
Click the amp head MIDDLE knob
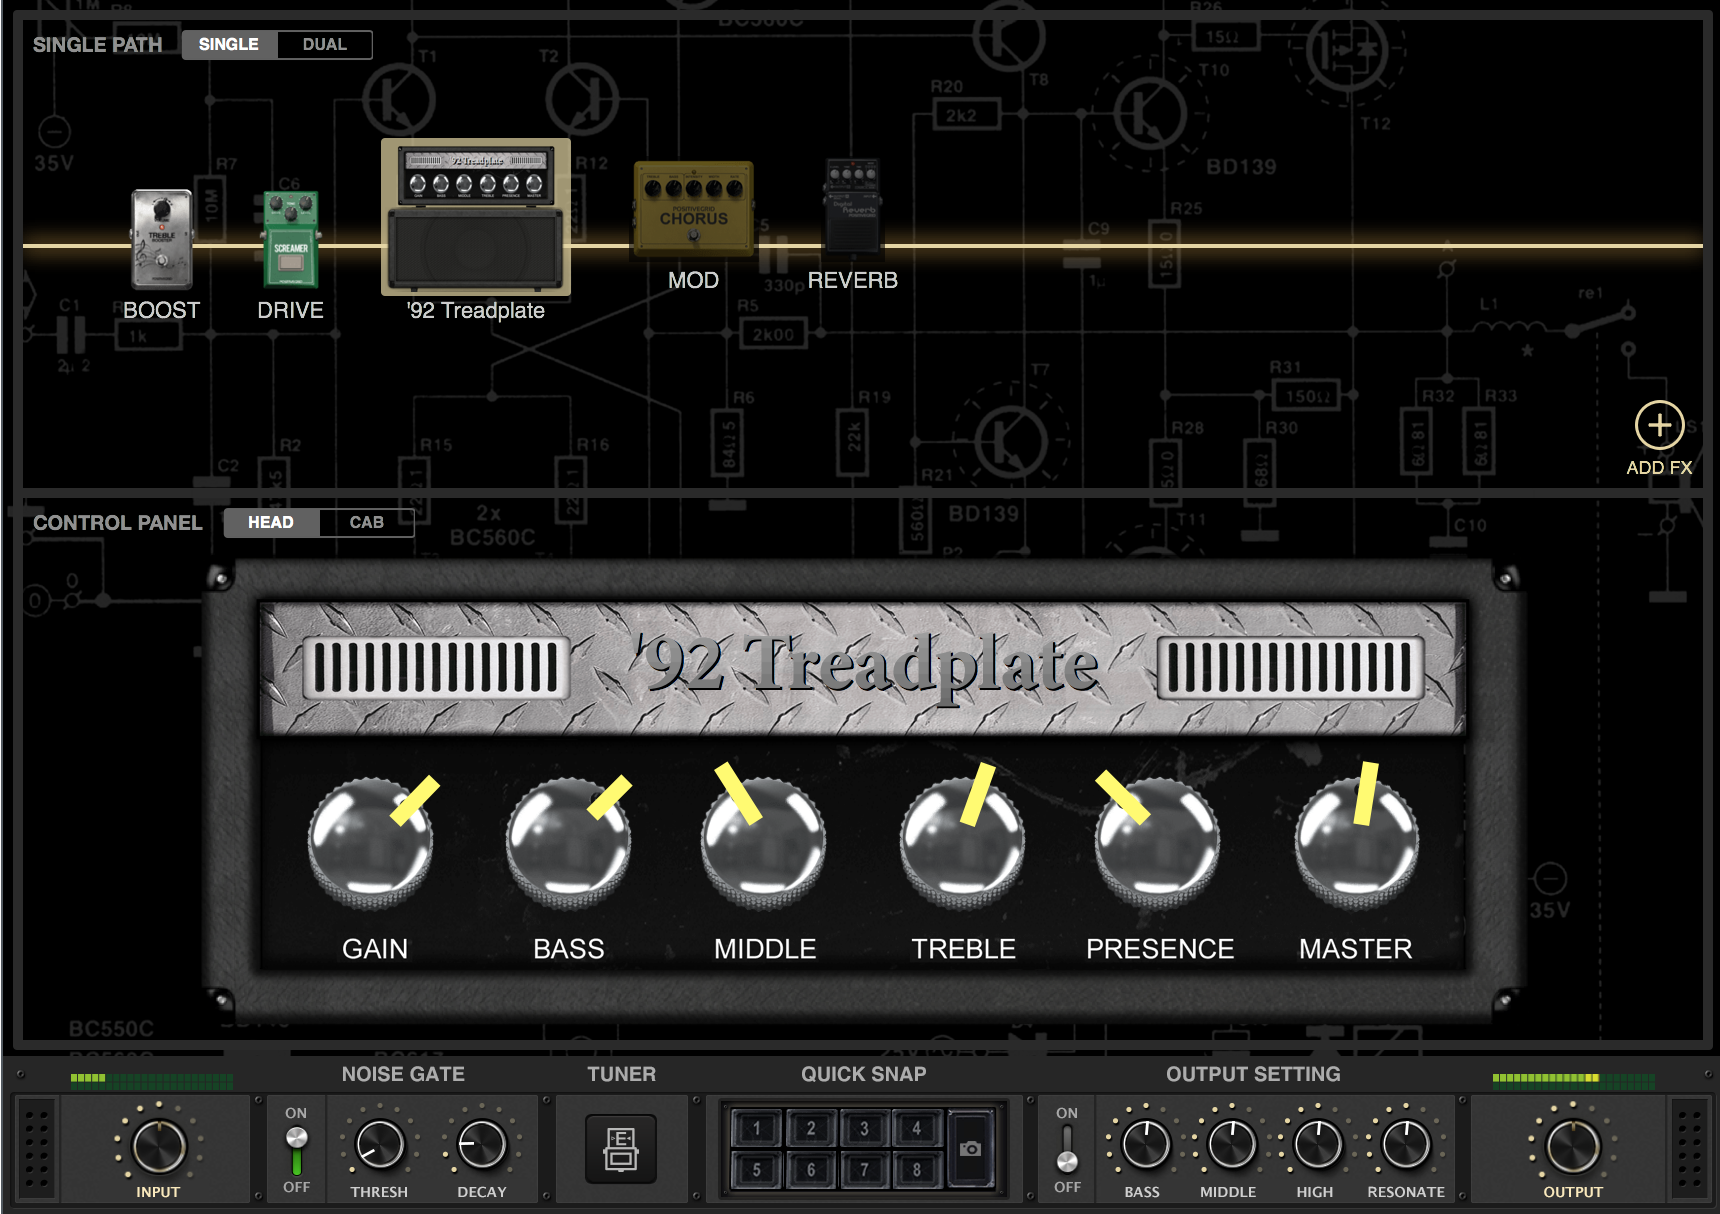pos(764,842)
